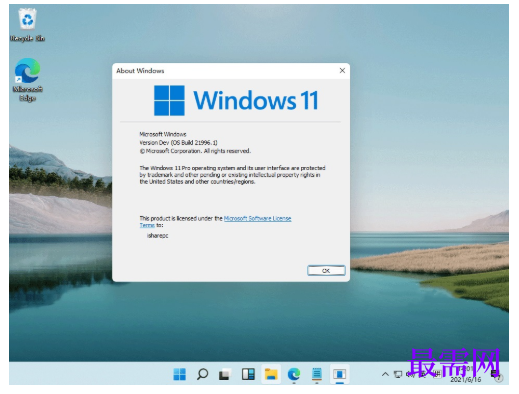Show hidden tray icons chevron
Viewport: 519px width, 394px height.
pyautogui.click(x=385, y=374)
